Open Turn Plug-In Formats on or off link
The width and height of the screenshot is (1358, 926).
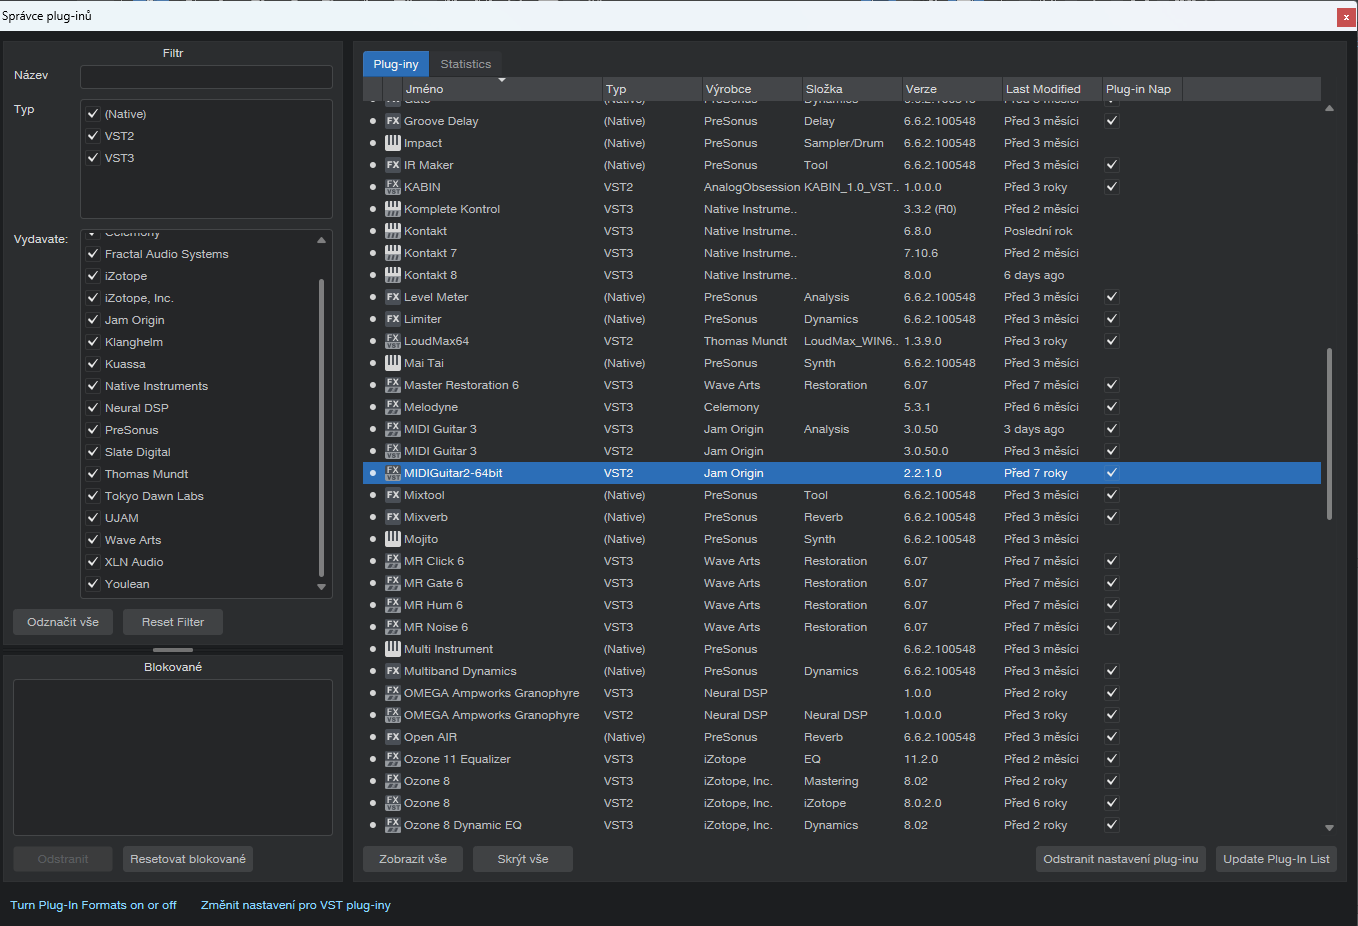[x=93, y=905]
